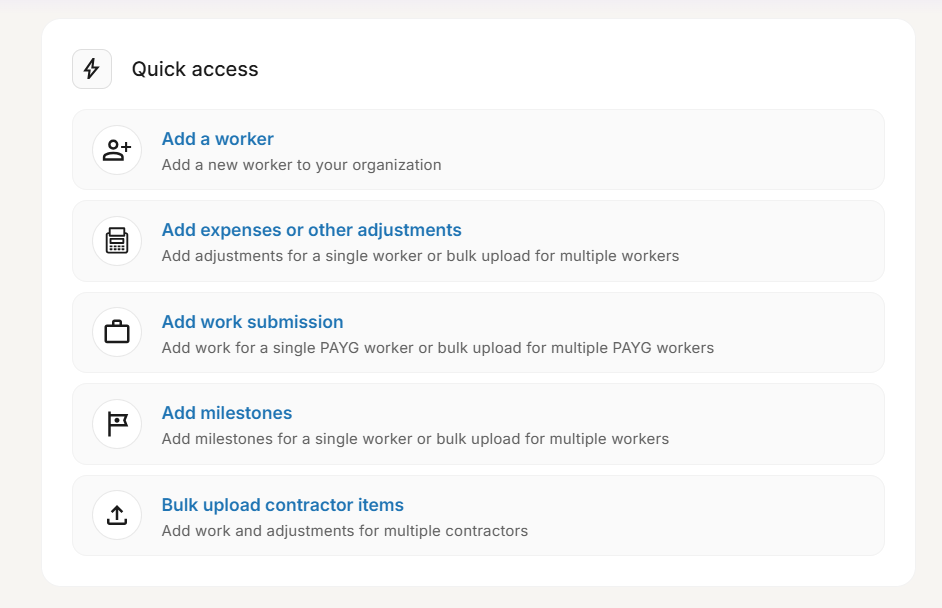Go to 'Add work submission'
The width and height of the screenshot is (942, 608).
click(252, 322)
